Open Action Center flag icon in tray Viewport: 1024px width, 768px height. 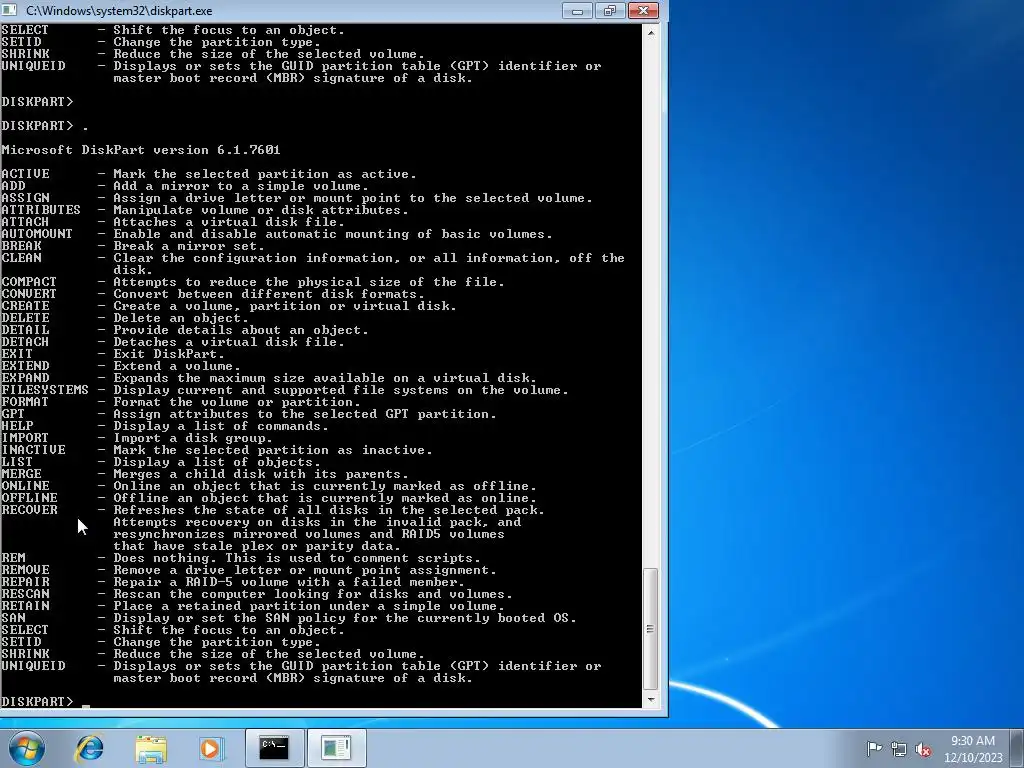coord(874,748)
